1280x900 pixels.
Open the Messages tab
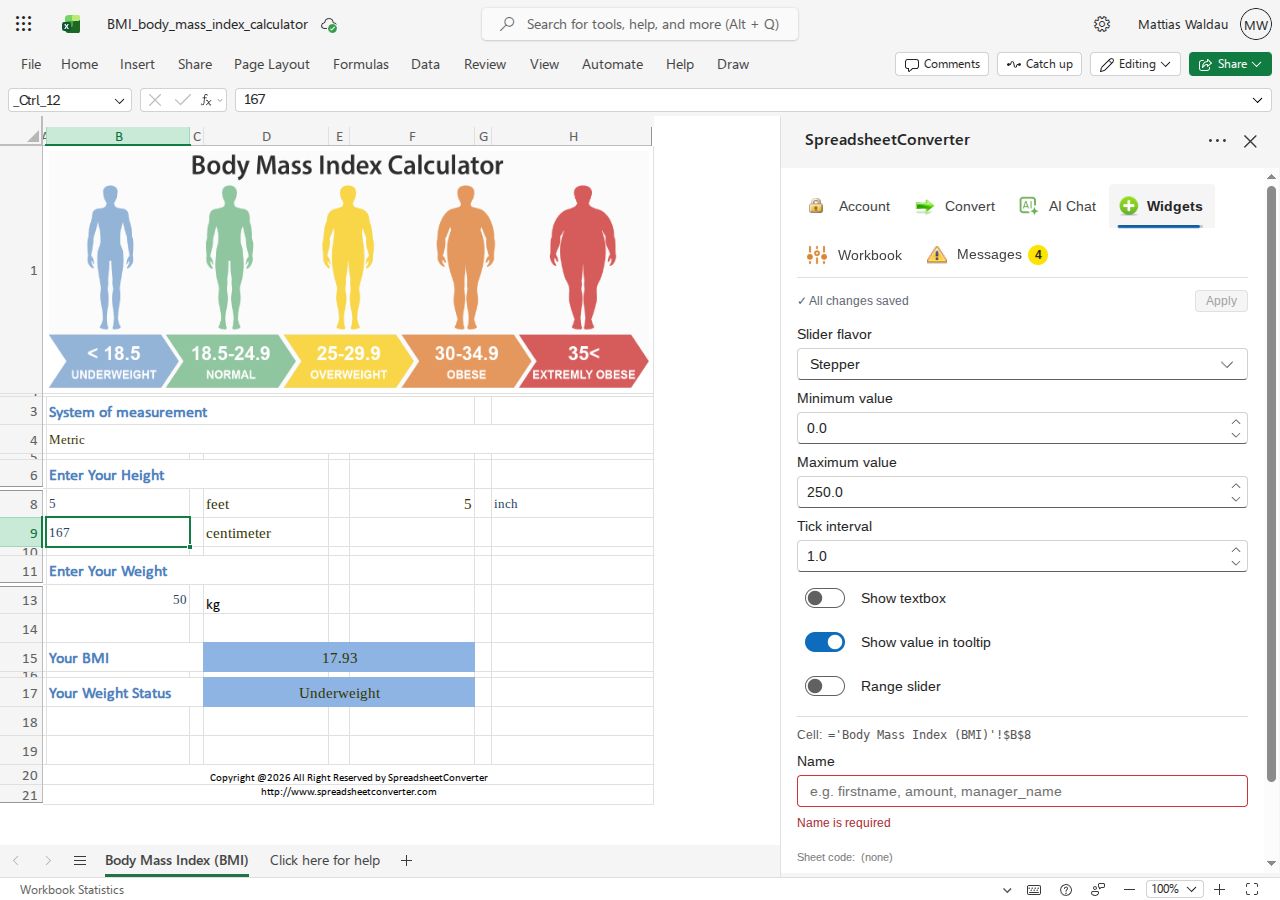click(x=986, y=255)
